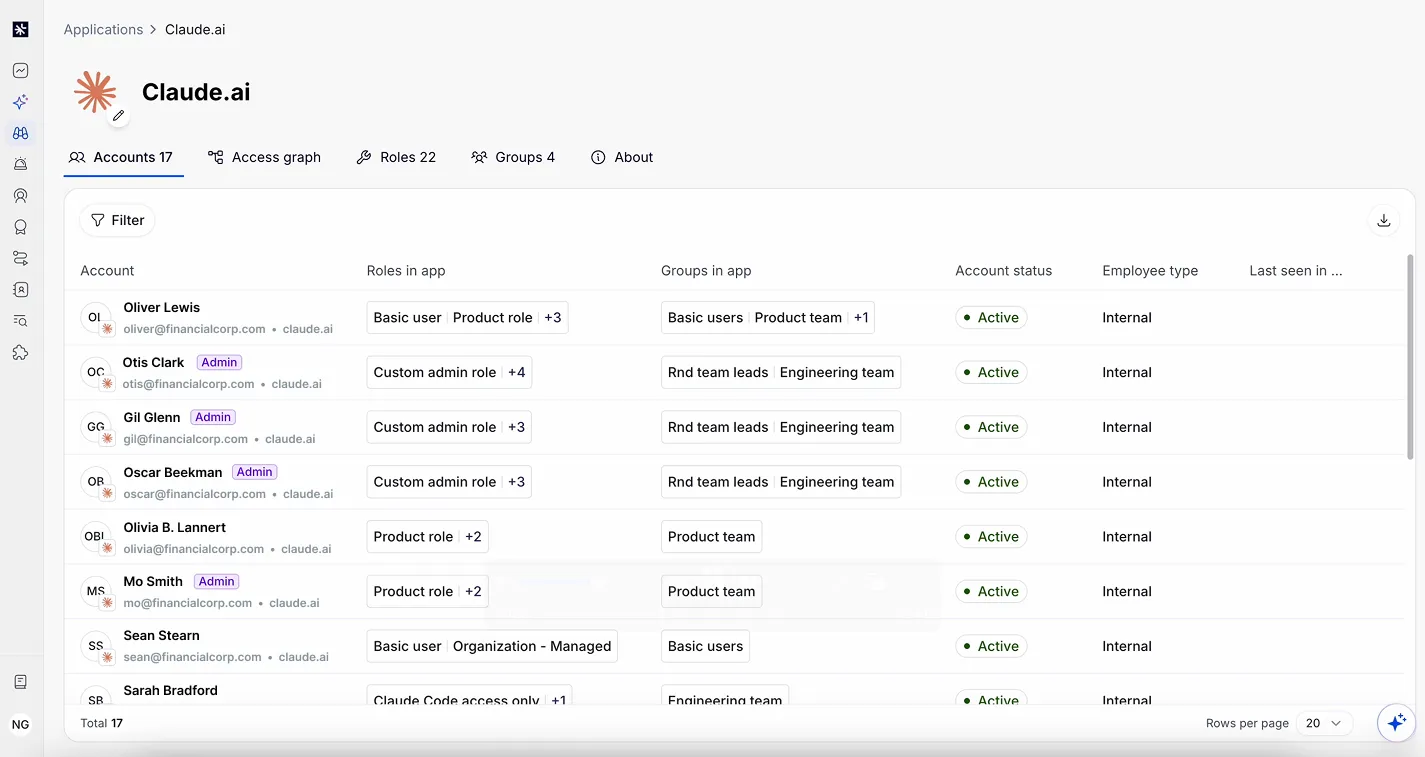This screenshot has height=757, width=1425.
Task: Open the sparkle AI sidebar icon
Action: (20, 102)
